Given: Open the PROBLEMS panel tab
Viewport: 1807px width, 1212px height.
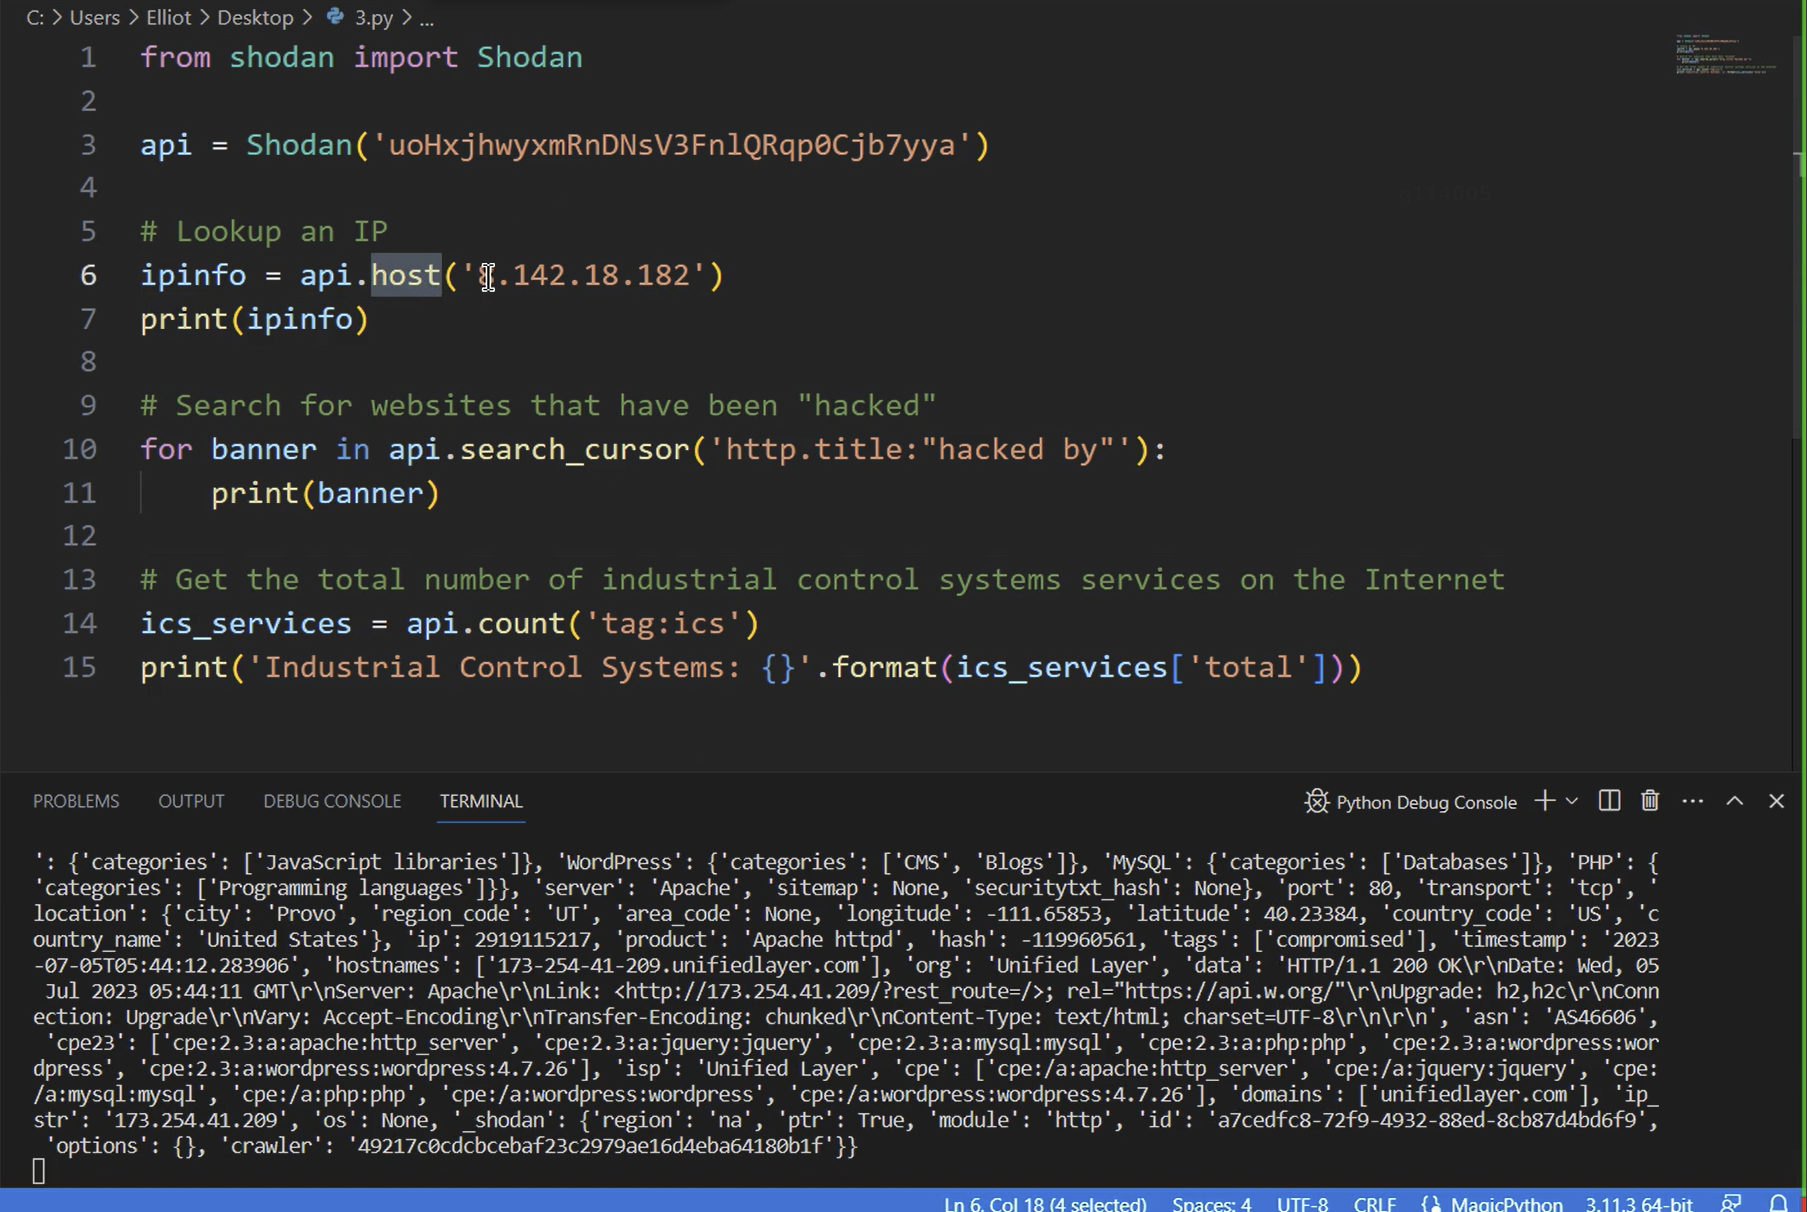Looking at the screenshot, I should tap(76, 801).
